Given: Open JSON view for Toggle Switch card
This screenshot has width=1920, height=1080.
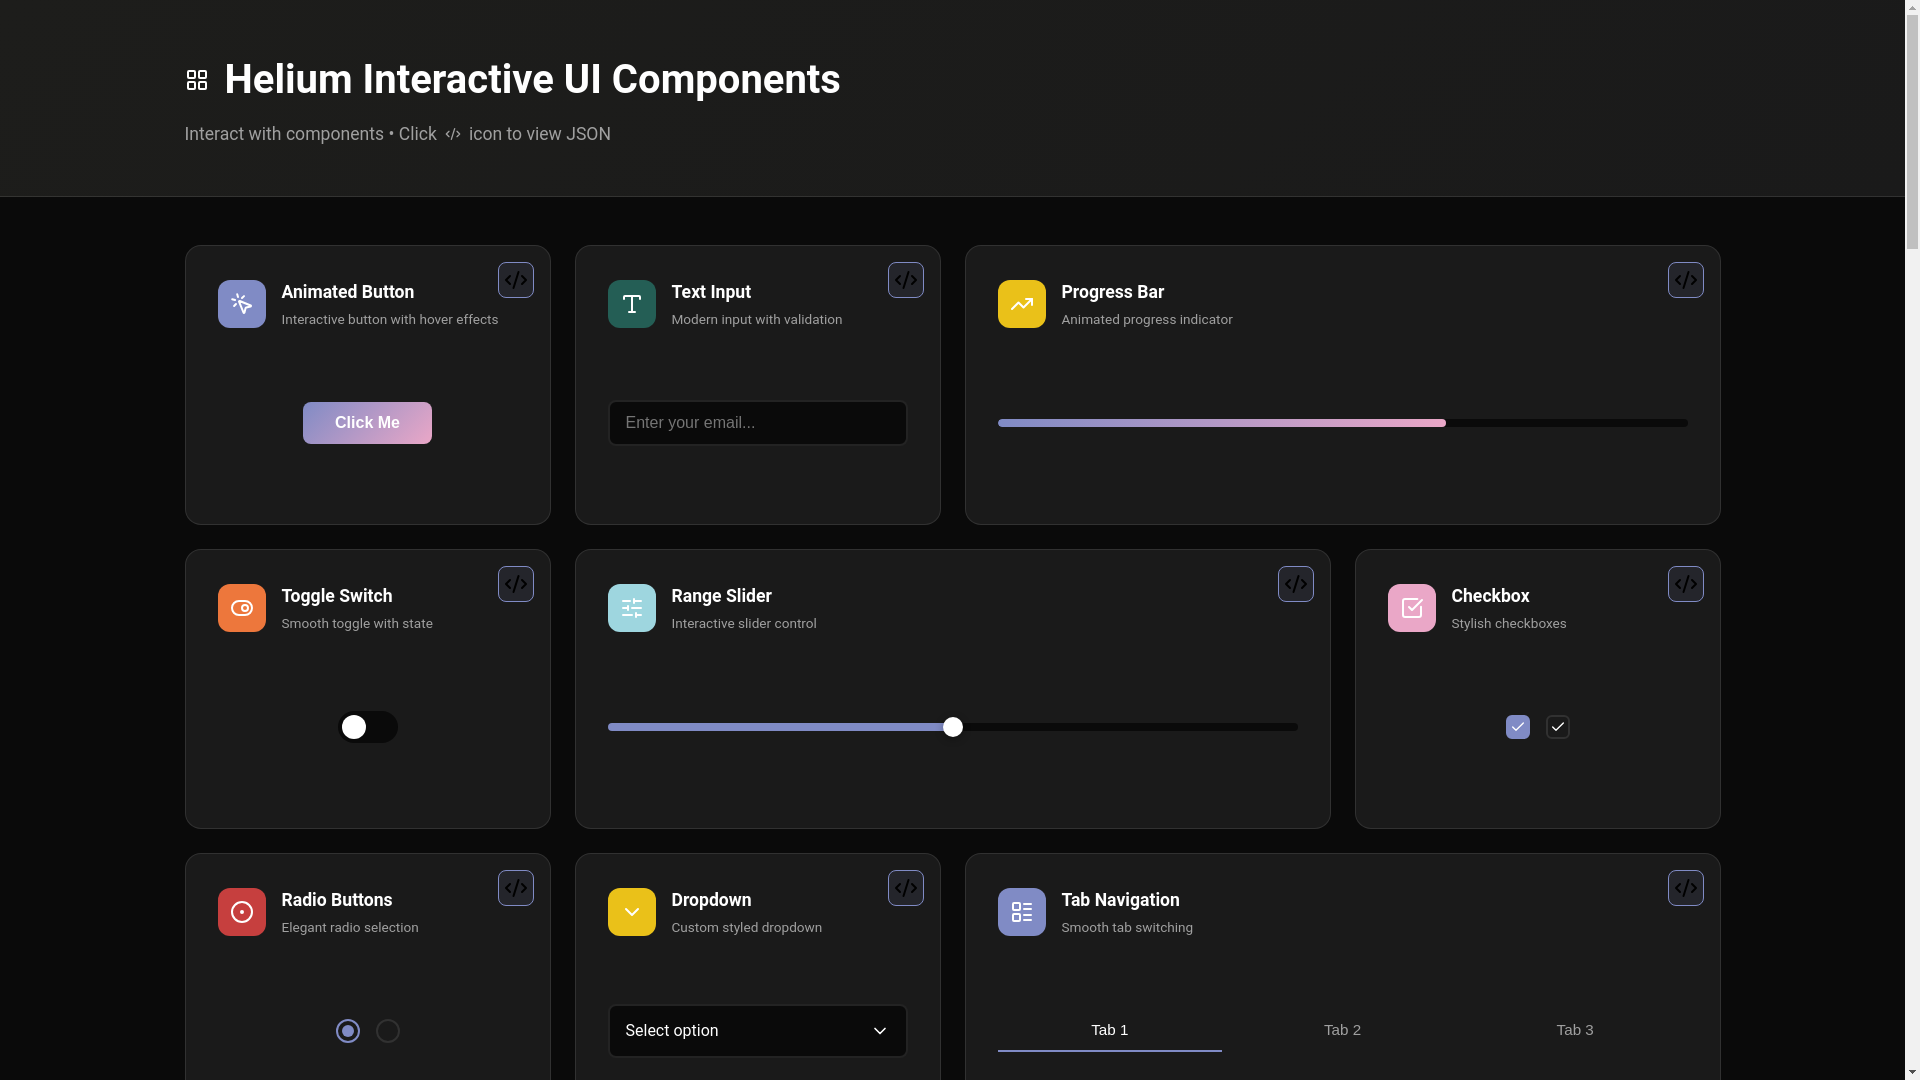Looking at the screenshot, I should (x=516, y=584).
